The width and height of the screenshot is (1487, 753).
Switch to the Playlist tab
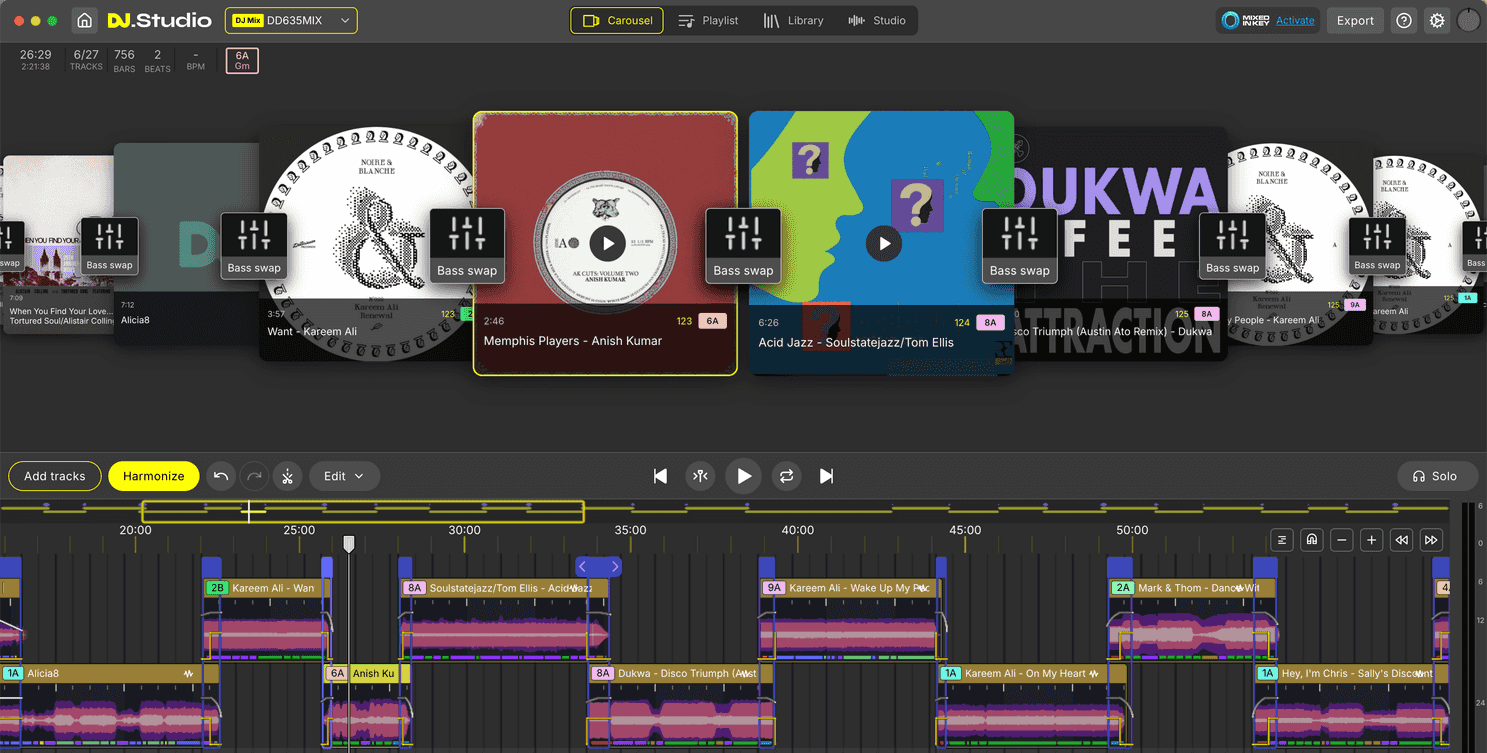[x=708, y=20]
